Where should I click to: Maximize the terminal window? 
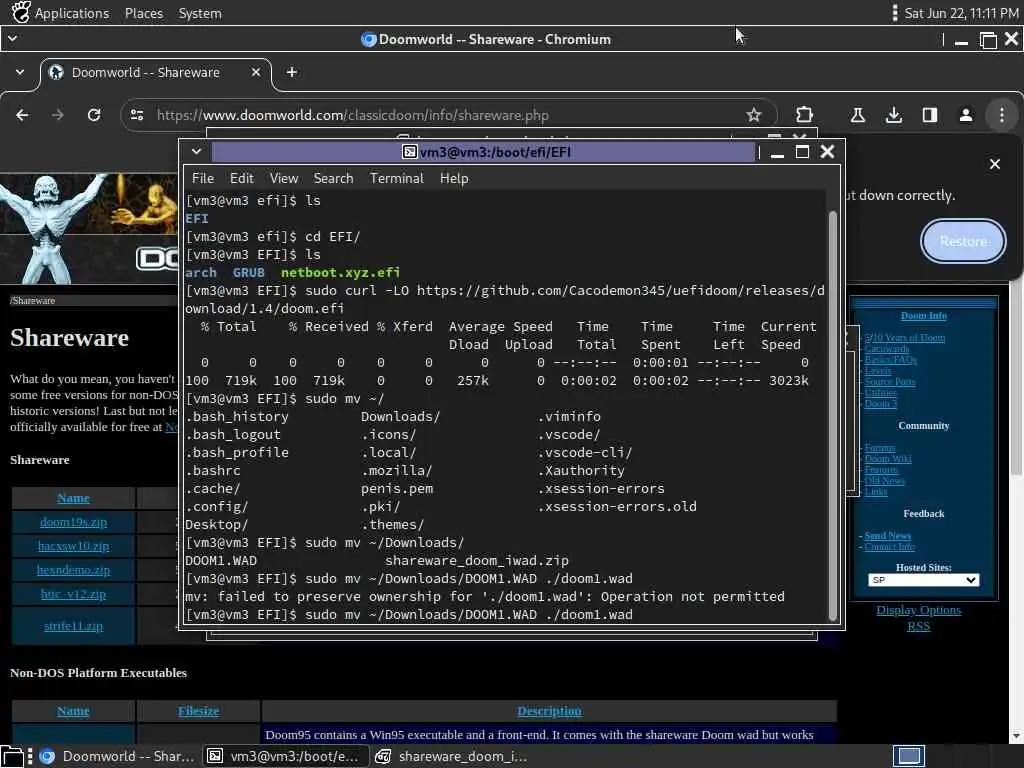click(802, 152)
